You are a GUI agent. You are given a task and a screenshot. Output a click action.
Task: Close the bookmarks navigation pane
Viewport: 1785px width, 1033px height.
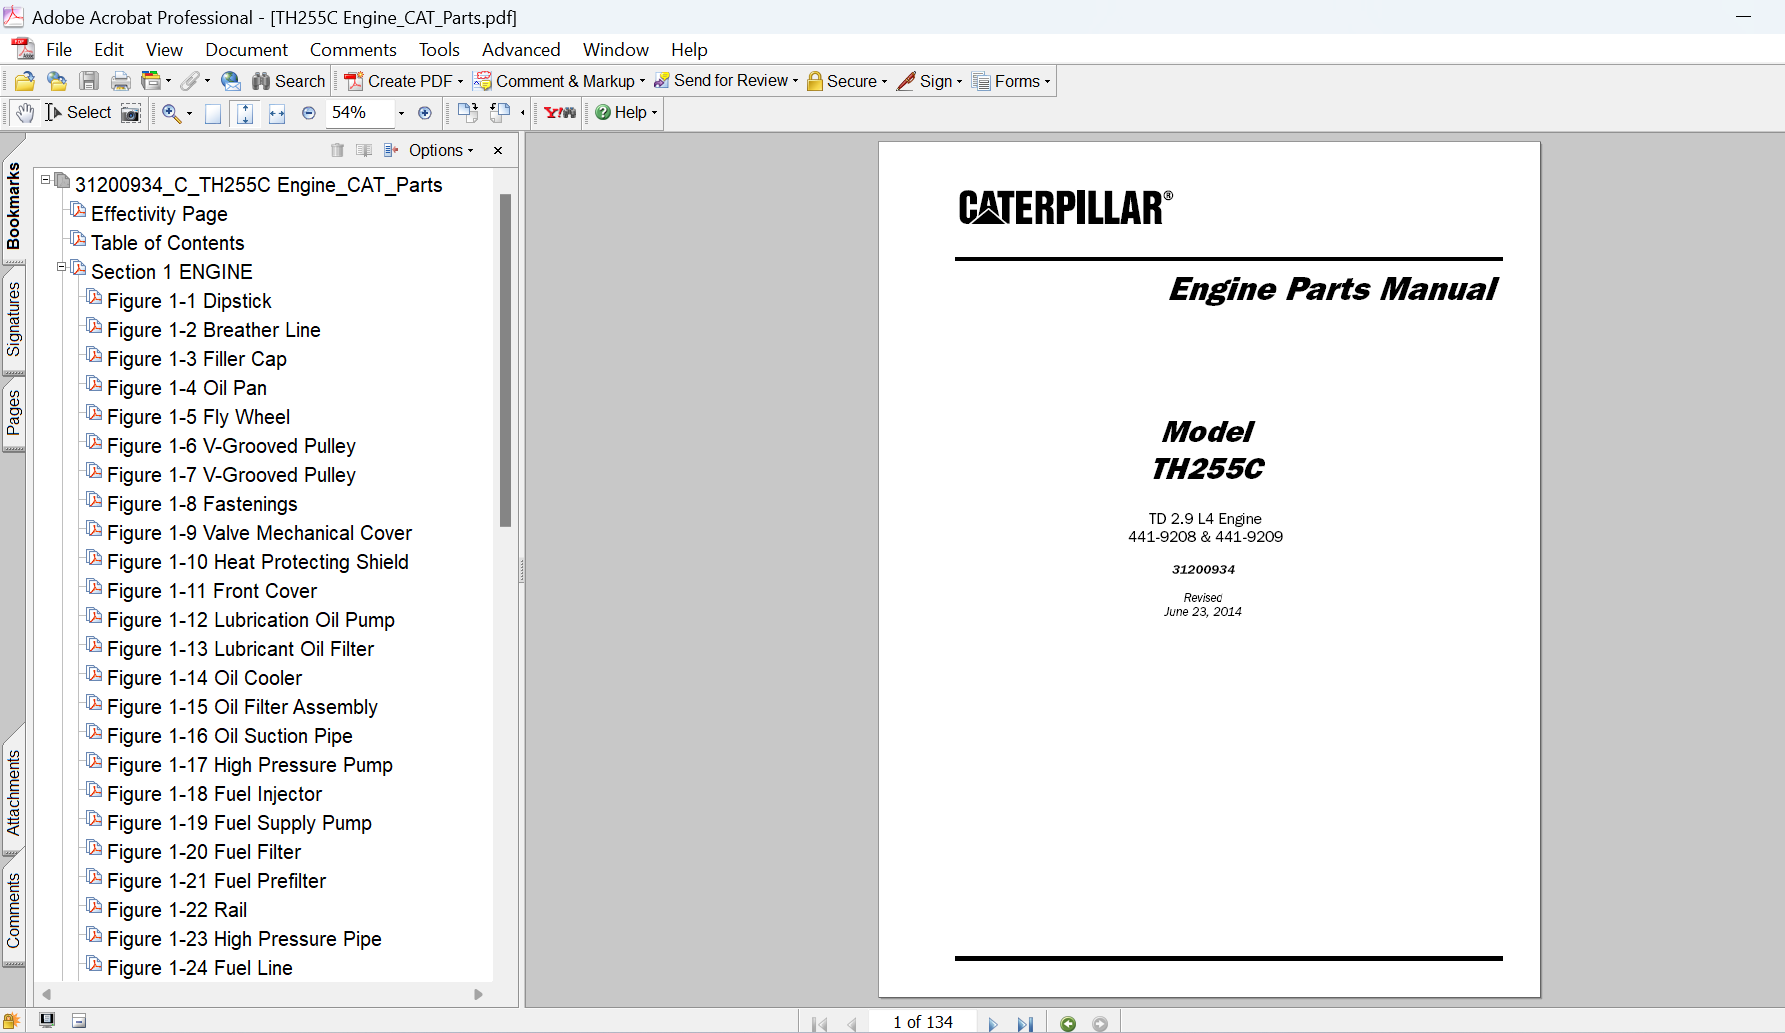click(498, 150)
